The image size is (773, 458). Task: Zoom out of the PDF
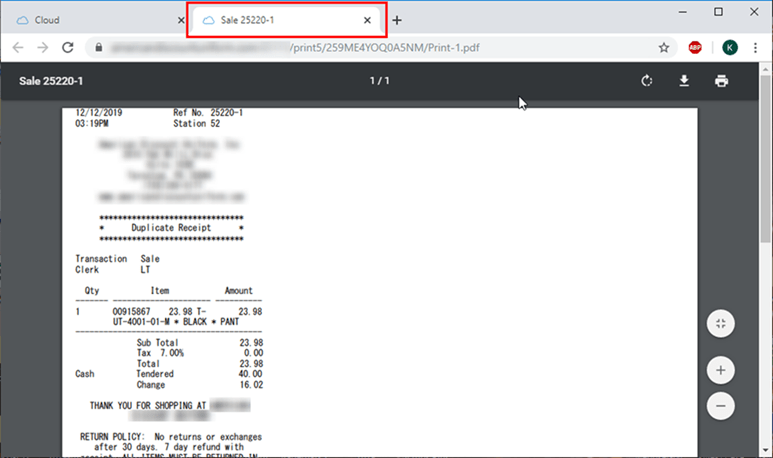pyautogui.click(x=721, y=406)
